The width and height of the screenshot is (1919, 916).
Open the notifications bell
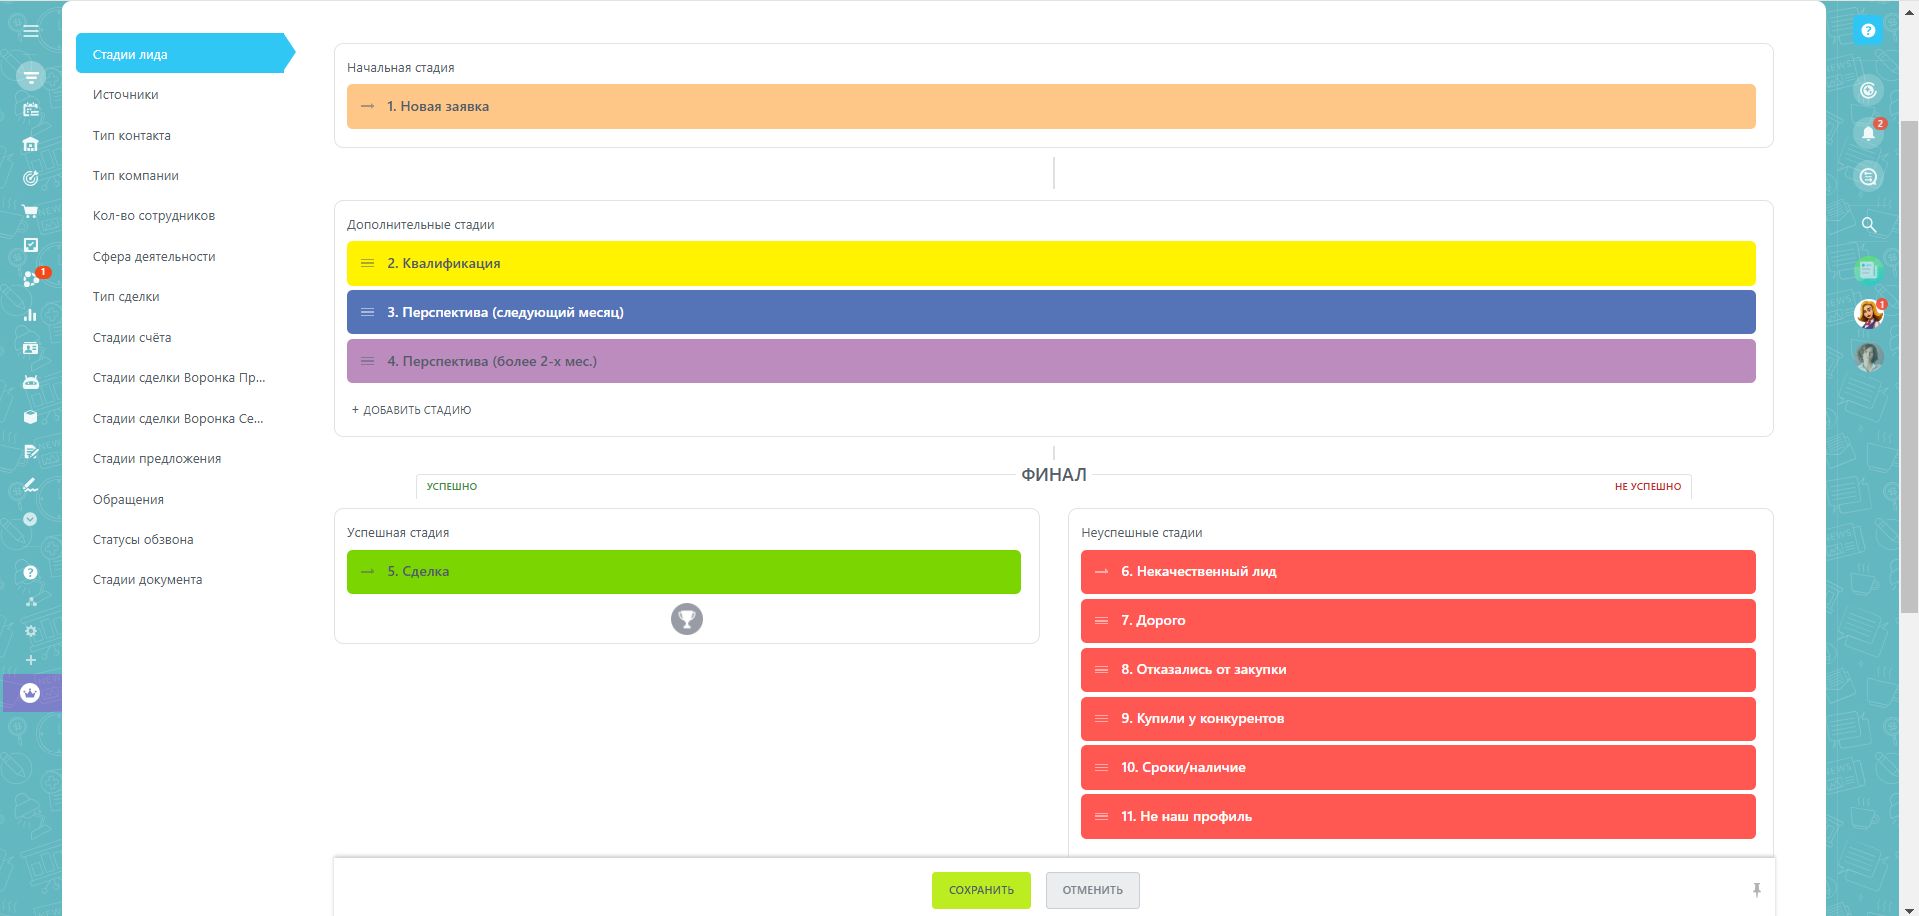tap(1868, 133)
